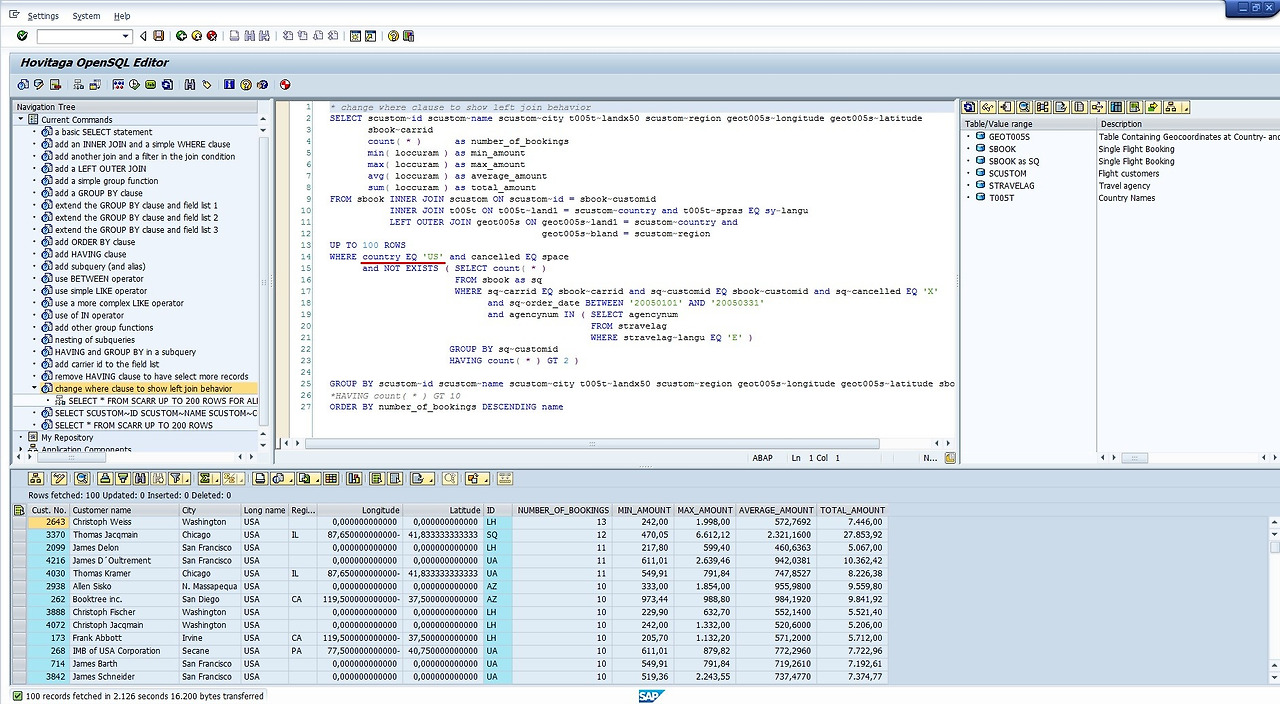The height and width of the screenshot is (704, 1280).
Task: Select 'add a LEFT OUTER JOIN' command
Action: tap(100, 169)
